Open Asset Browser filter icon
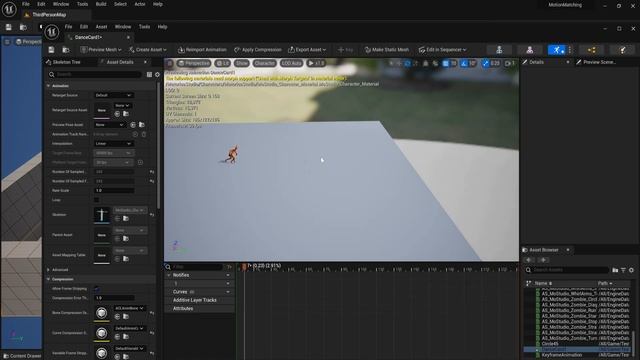The height and width of the screenshot is (360, 640). (x=623, y=270)
